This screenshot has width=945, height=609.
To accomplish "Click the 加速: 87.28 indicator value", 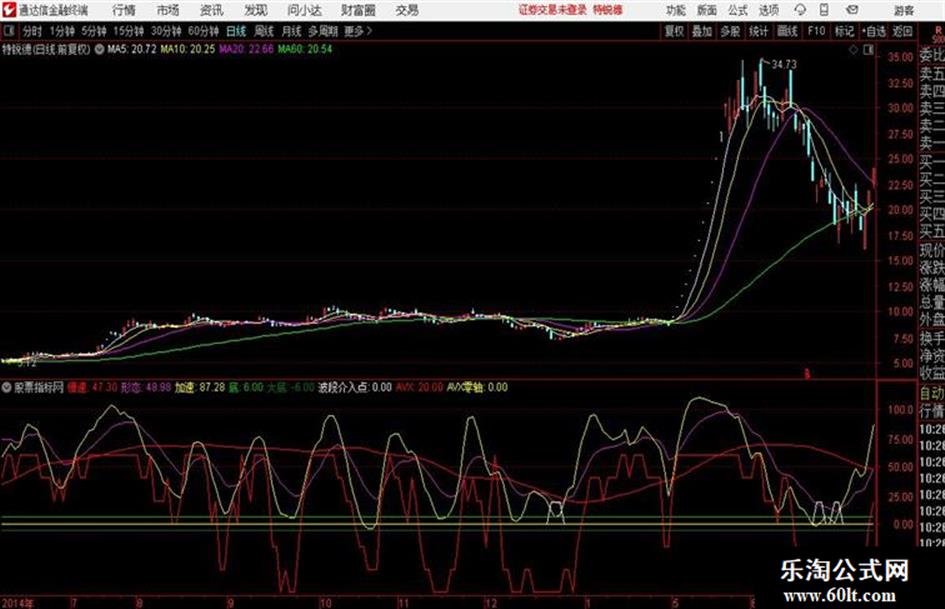I will (200, 387).
